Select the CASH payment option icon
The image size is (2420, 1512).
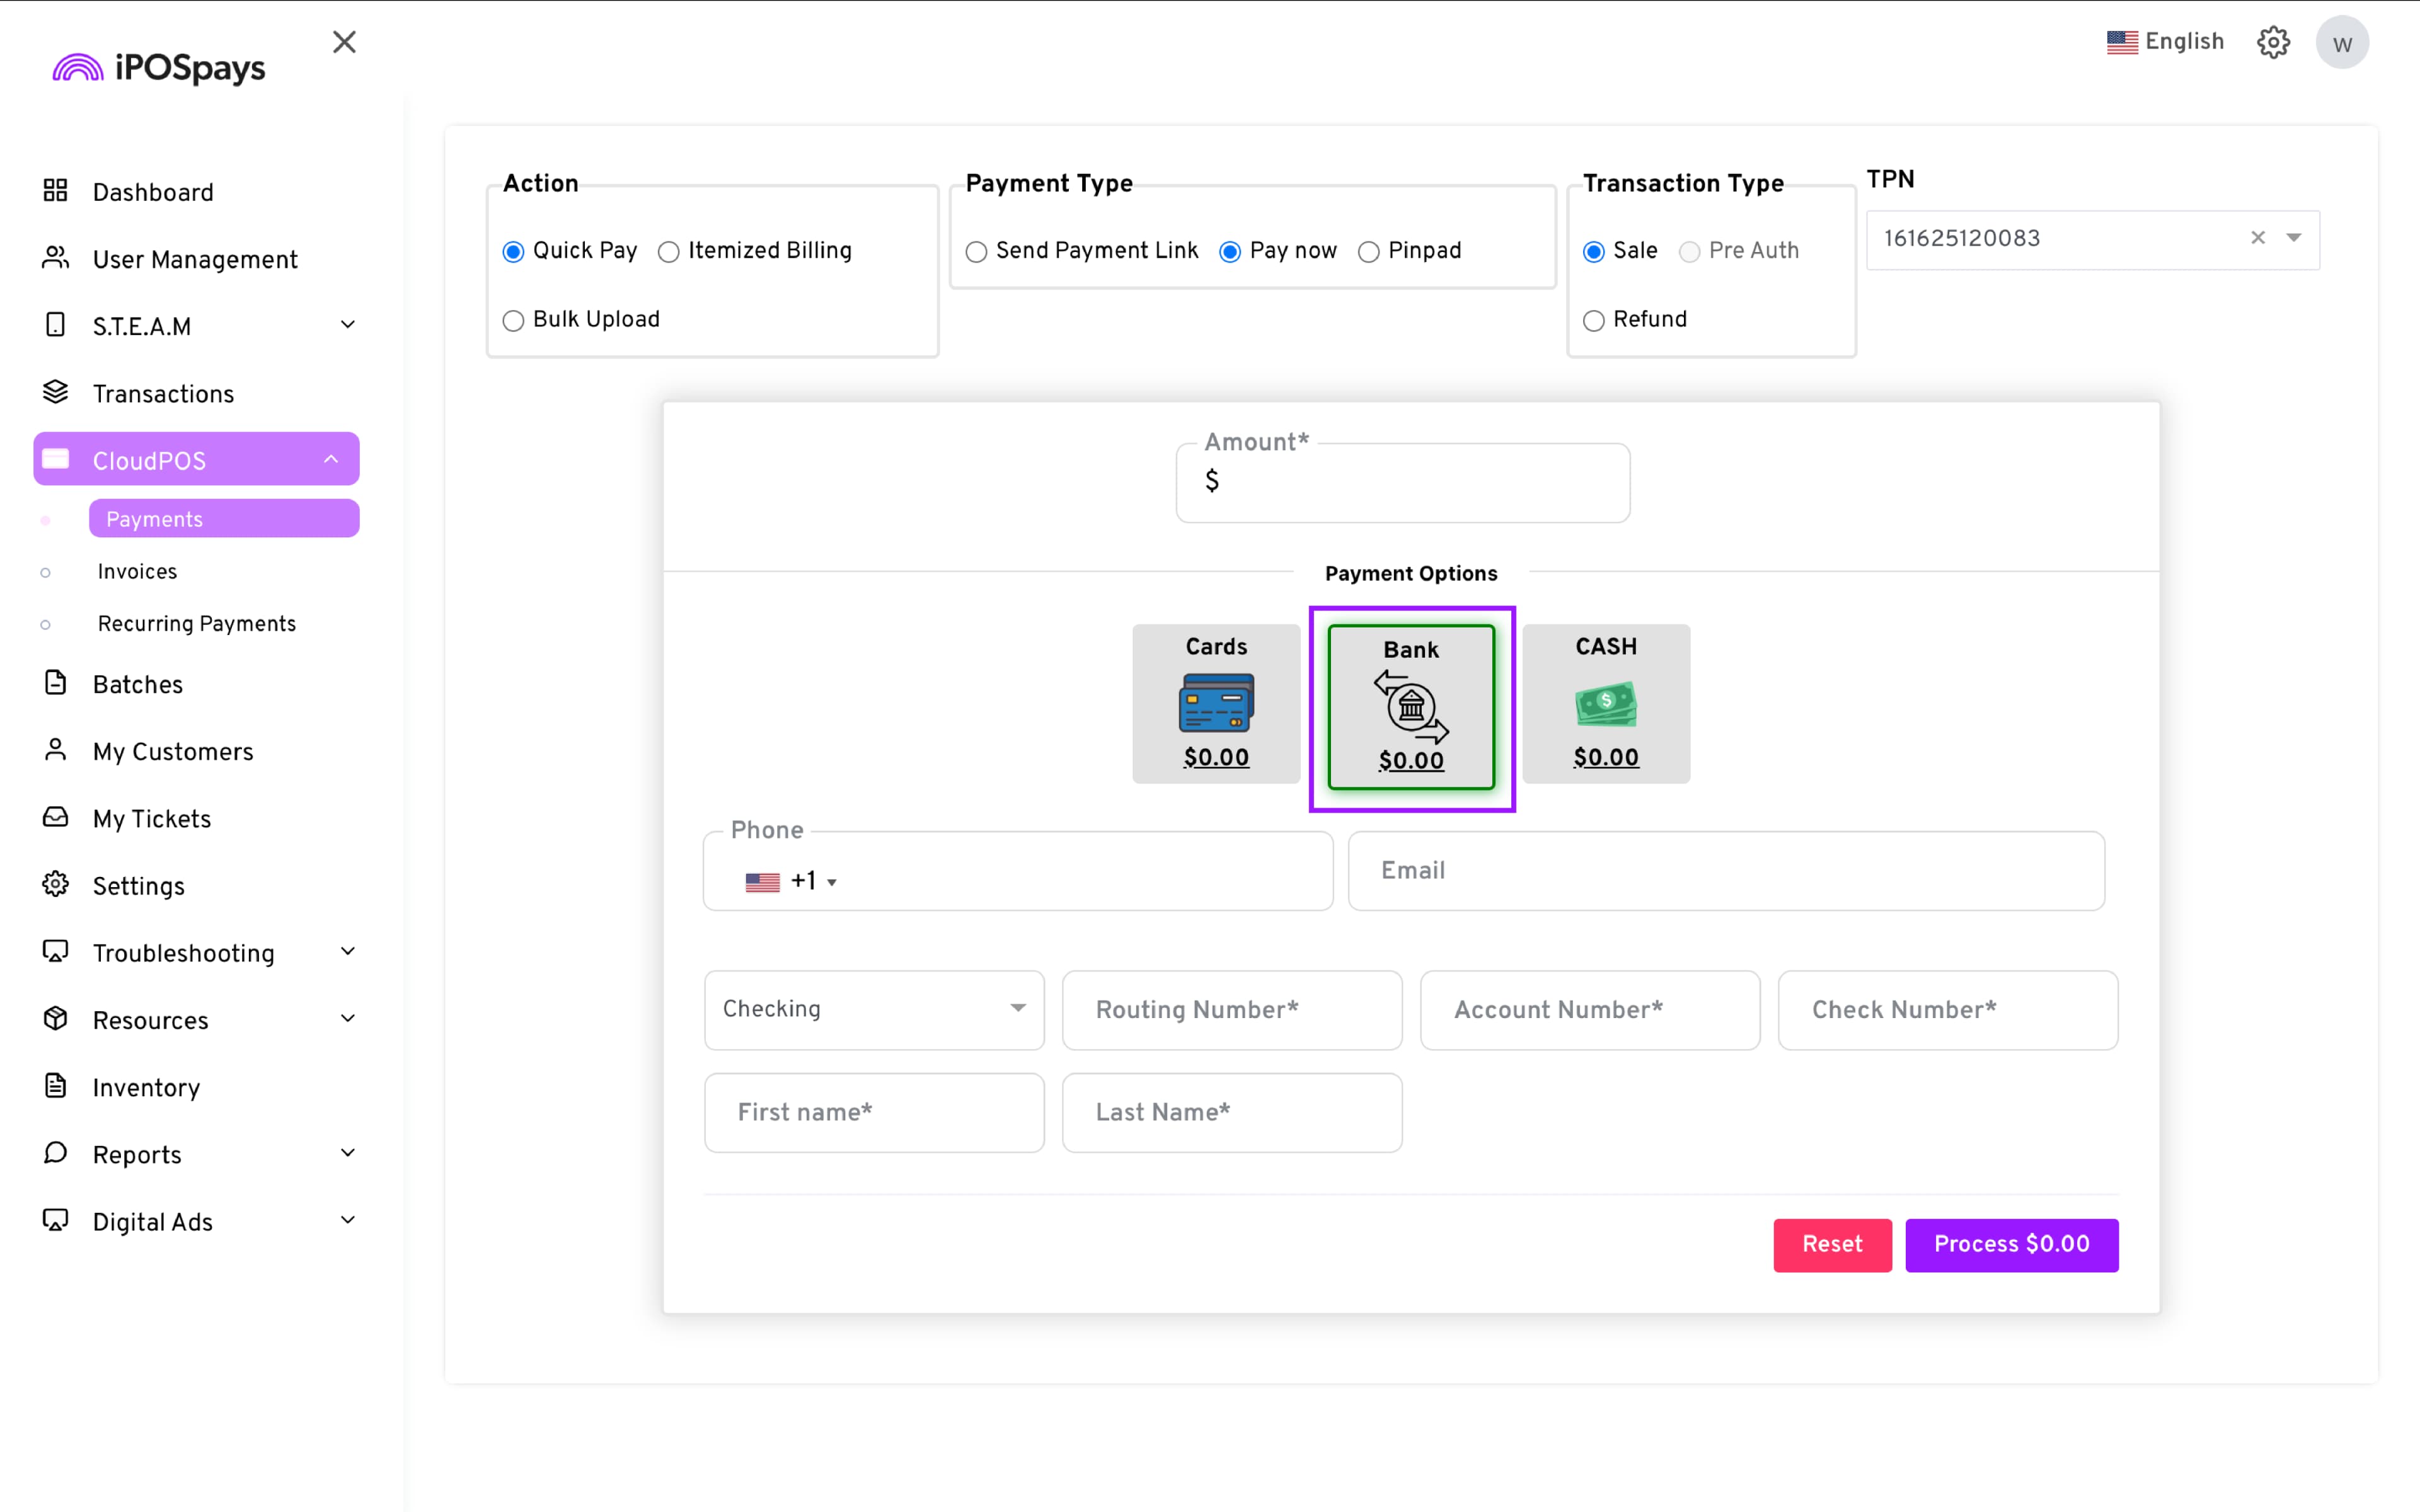[x=1605, y=703]
